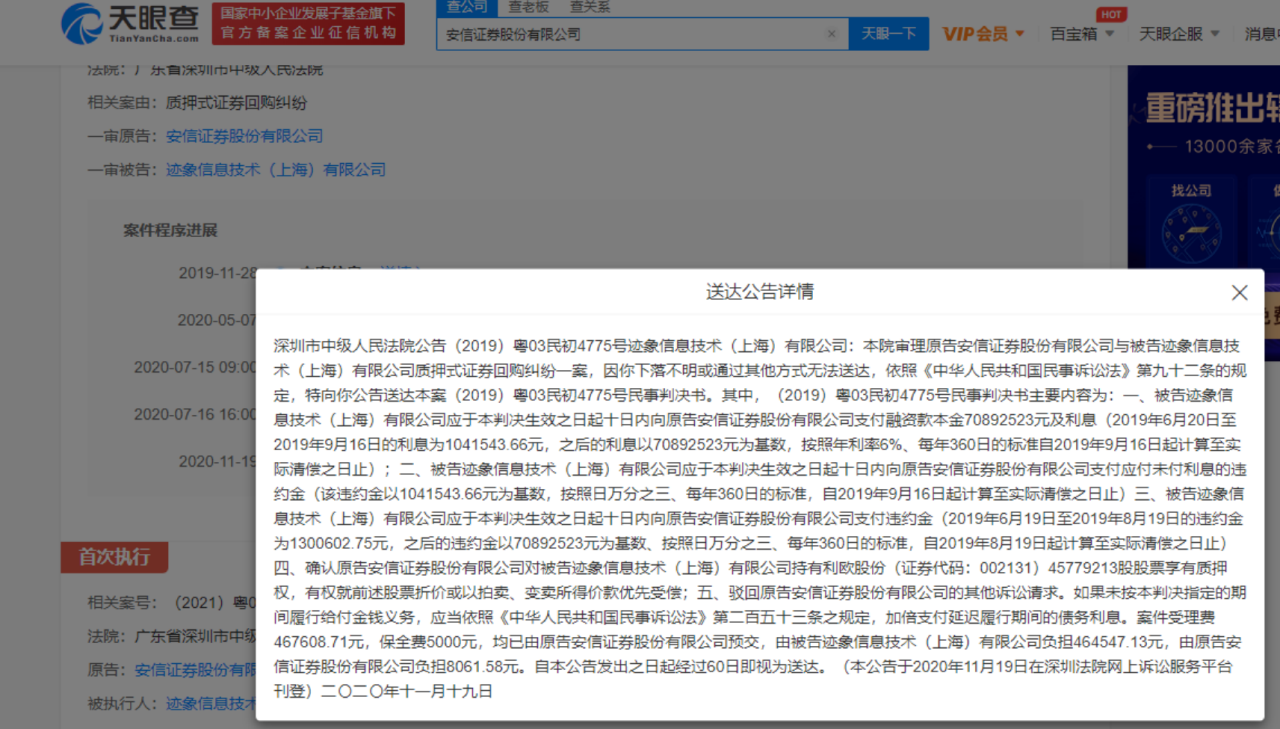
Task: Open plaintiff link 安信证券股份有限公司 under 一审原告
Action: coord(244,136)
